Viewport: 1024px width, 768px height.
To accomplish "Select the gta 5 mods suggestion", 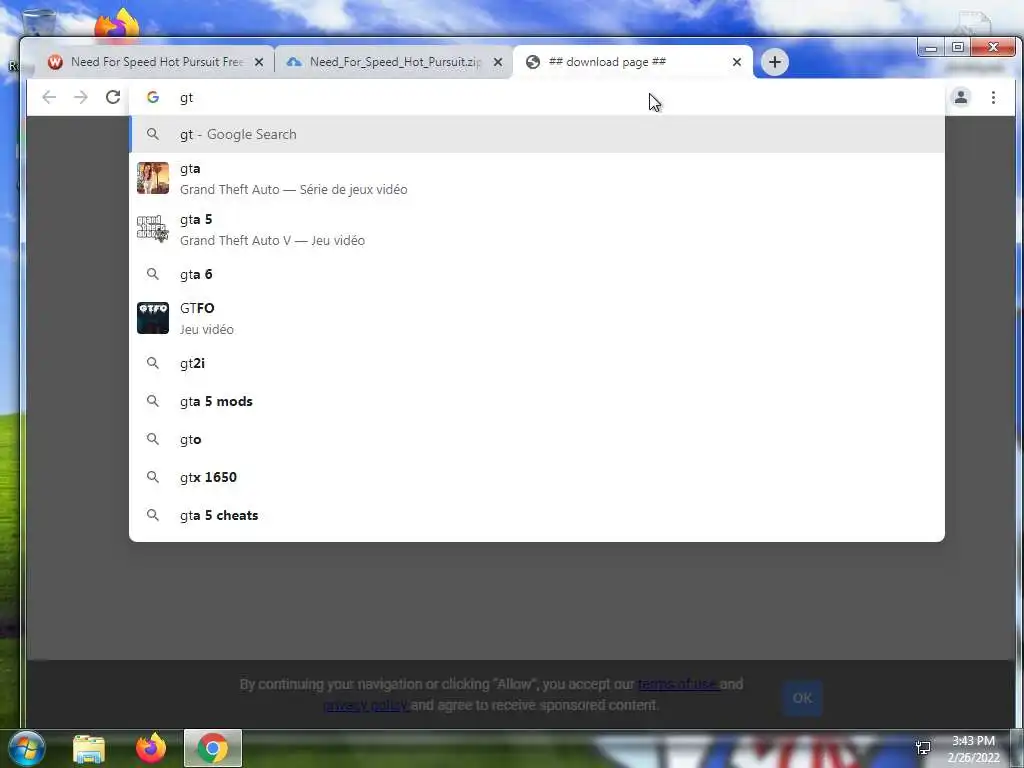I will [x=537, y=401].
